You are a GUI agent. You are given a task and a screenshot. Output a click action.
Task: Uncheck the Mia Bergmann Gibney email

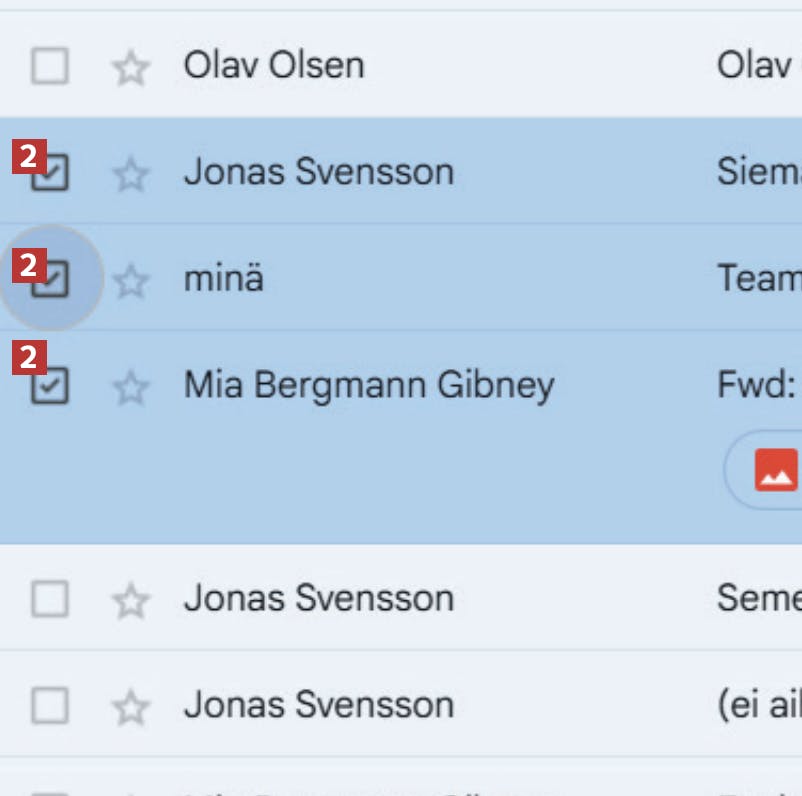(51, 387)
